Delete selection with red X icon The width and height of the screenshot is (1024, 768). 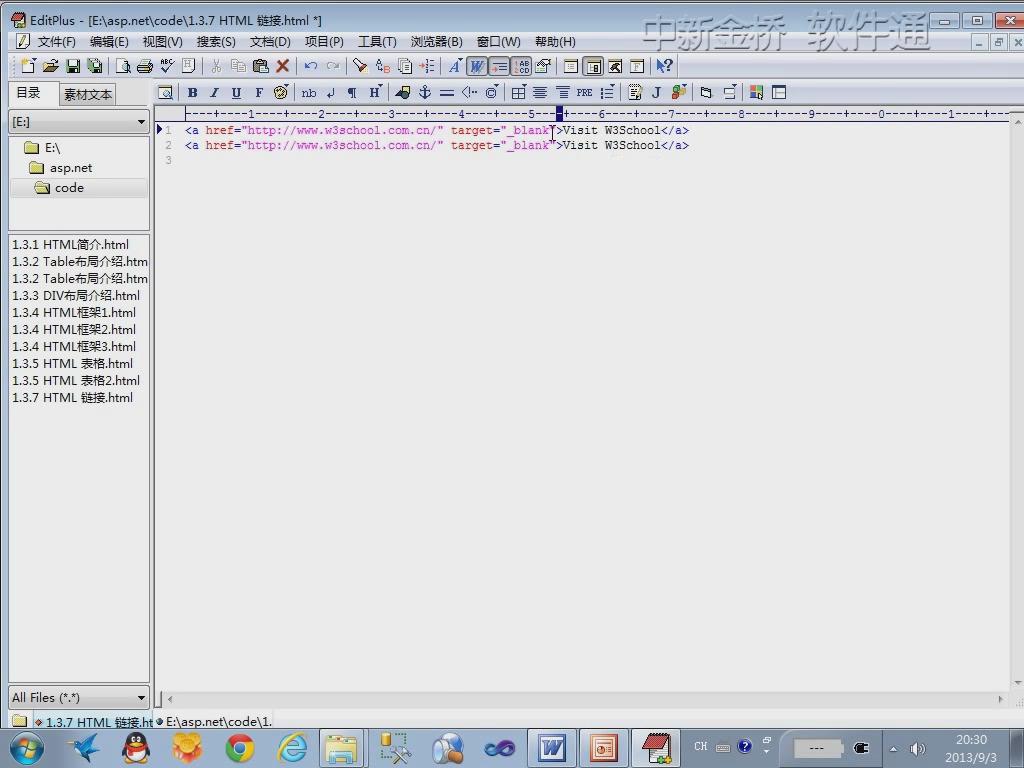pyautogui.click(x=283, y=66)
